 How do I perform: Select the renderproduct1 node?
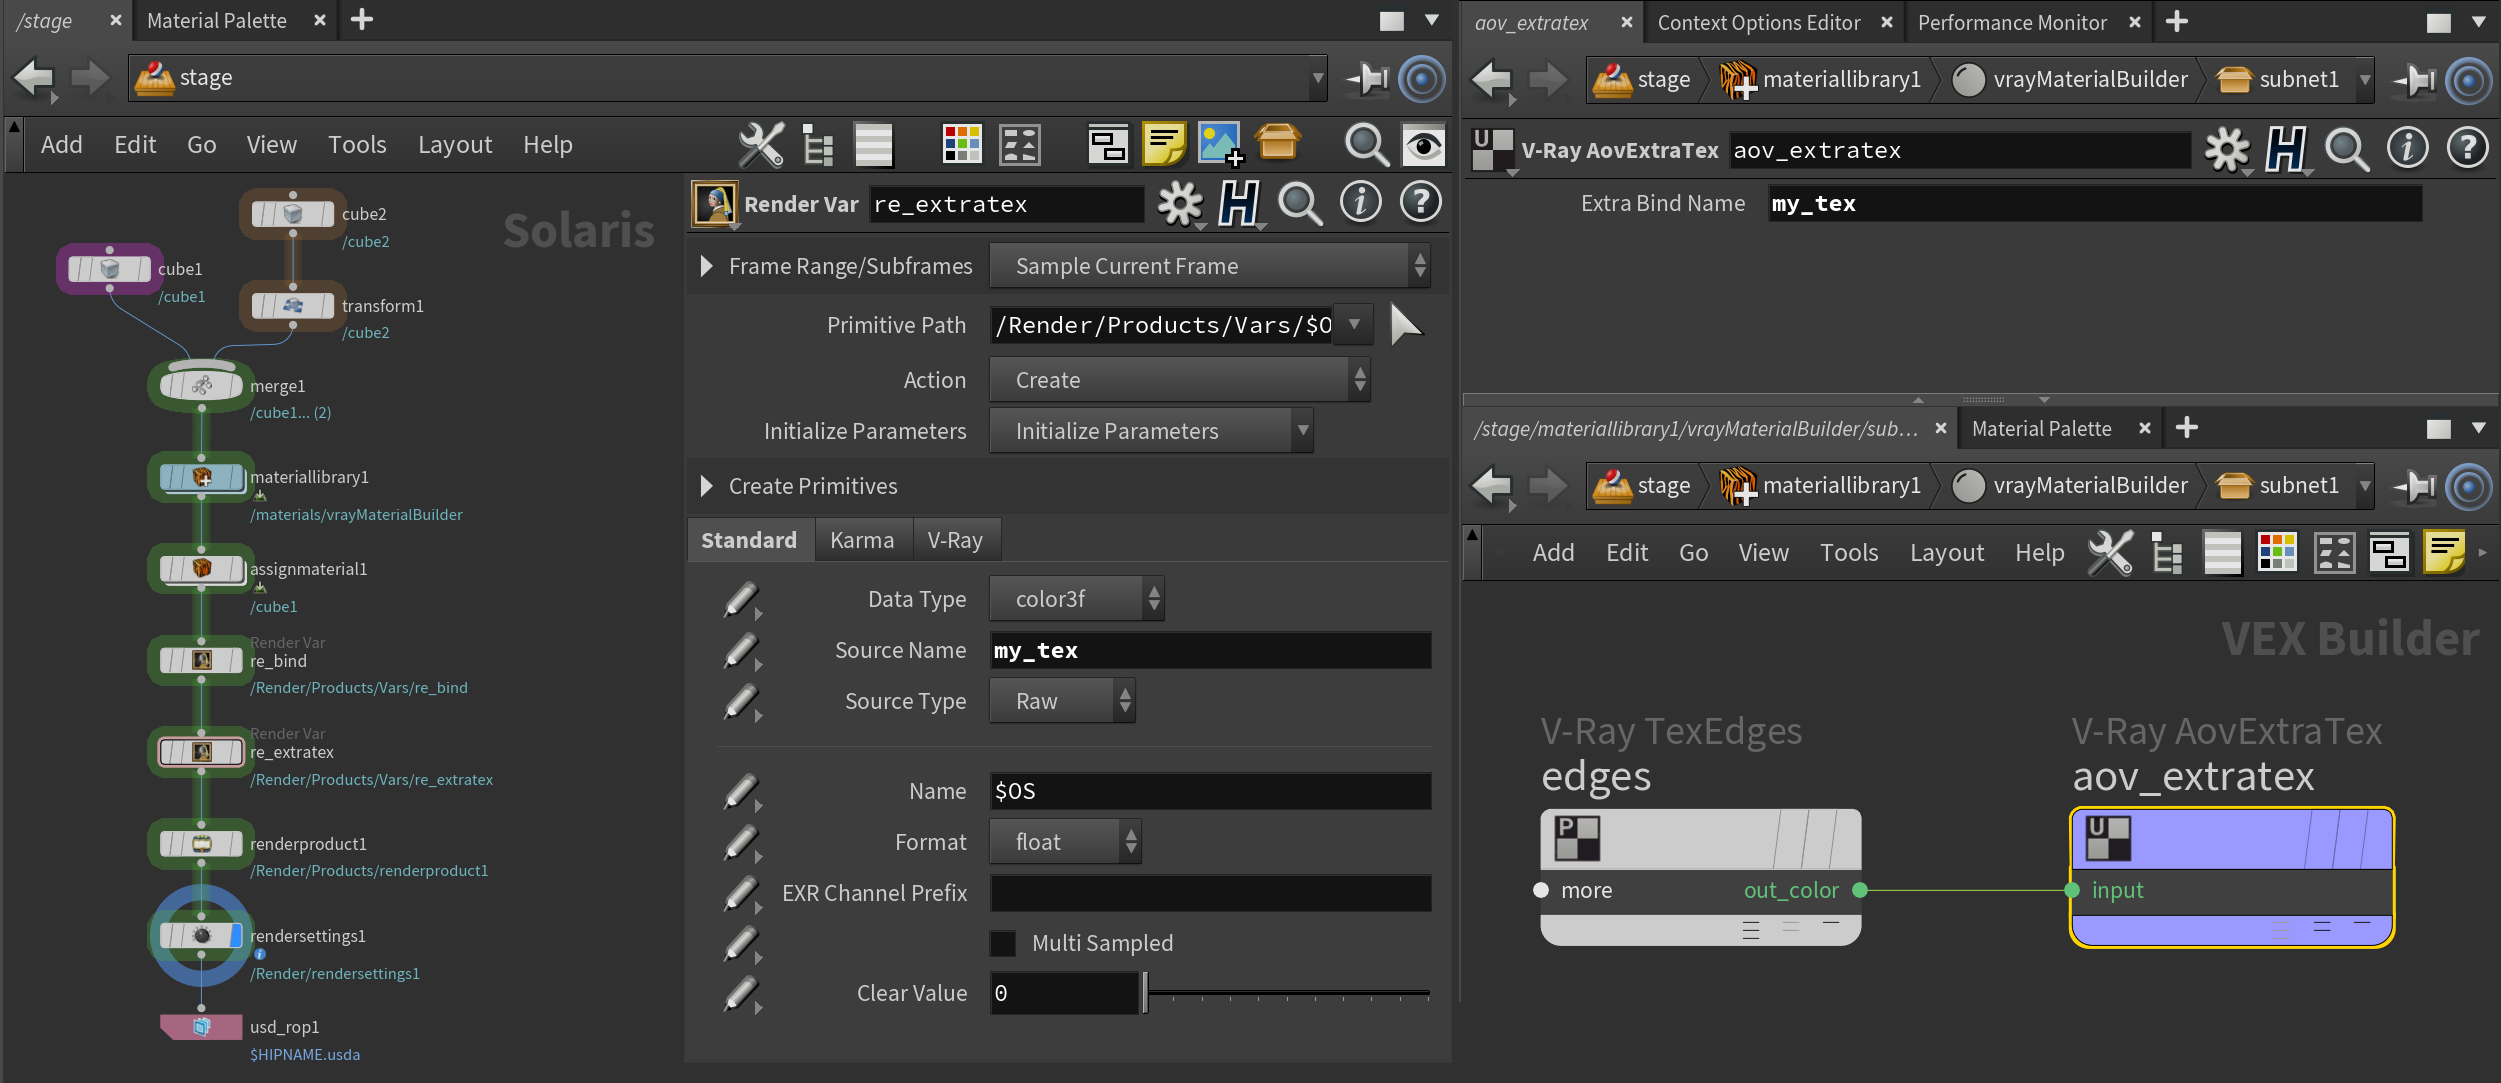pyautogui.click(x=201, y=844)
